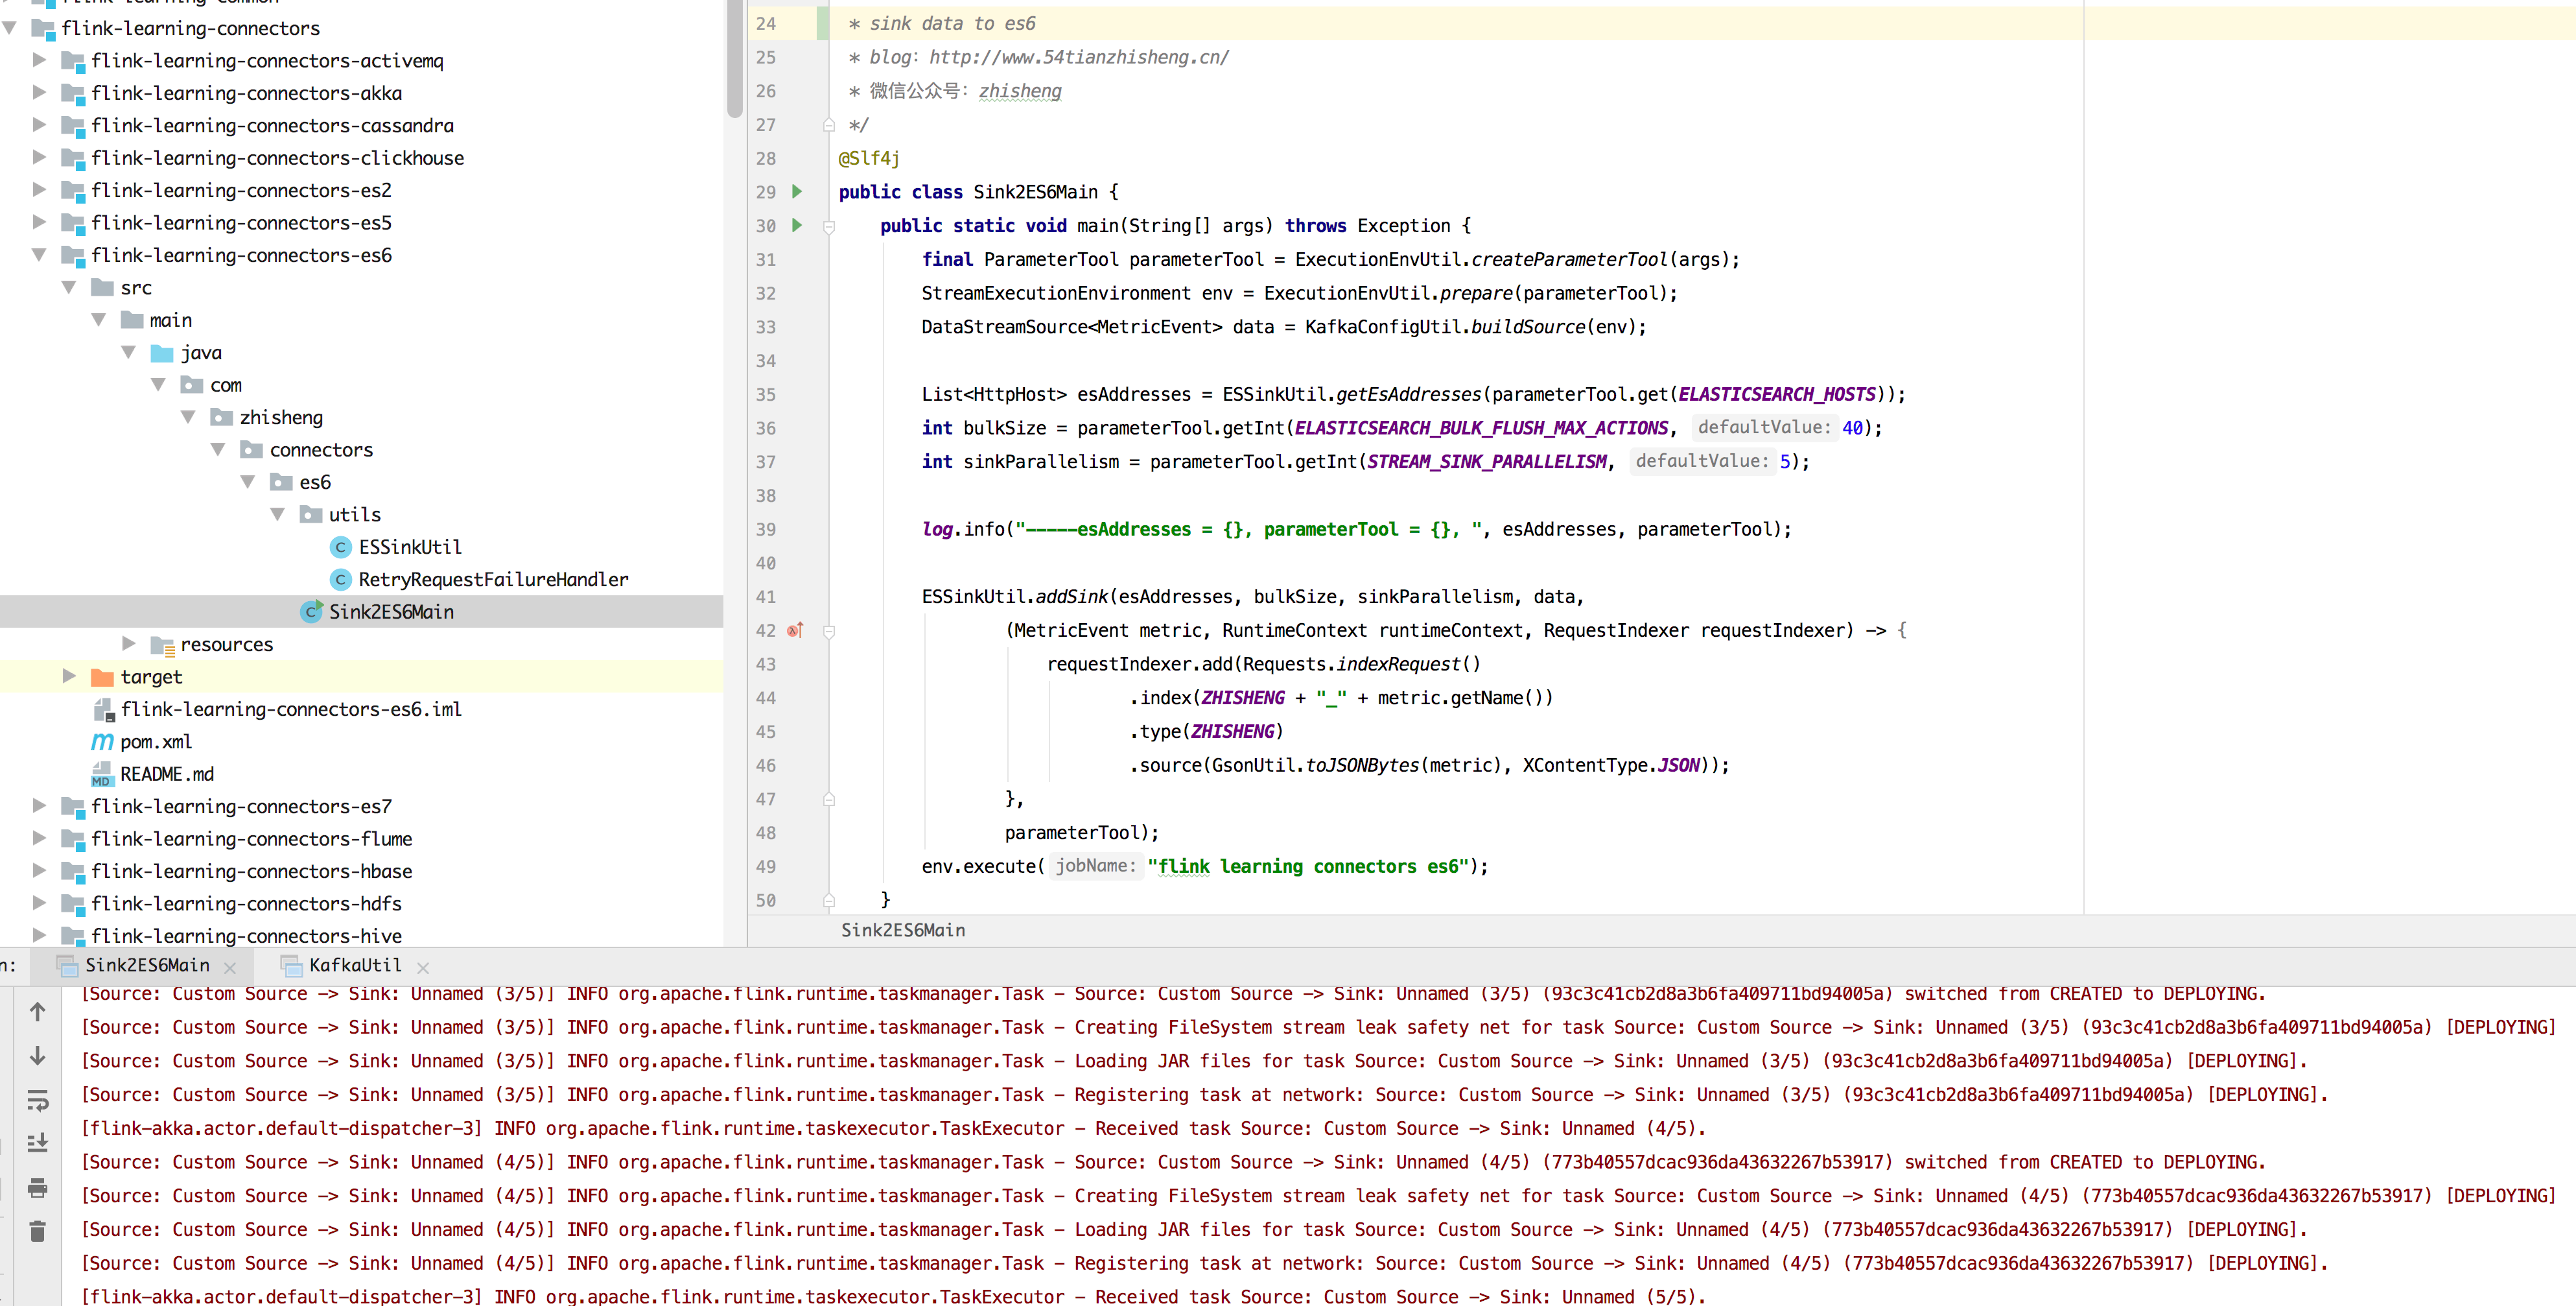Click project tree vertical scrollbar
The image size is (2576, 1306).
pyautogui.click(x=735, y=60)
